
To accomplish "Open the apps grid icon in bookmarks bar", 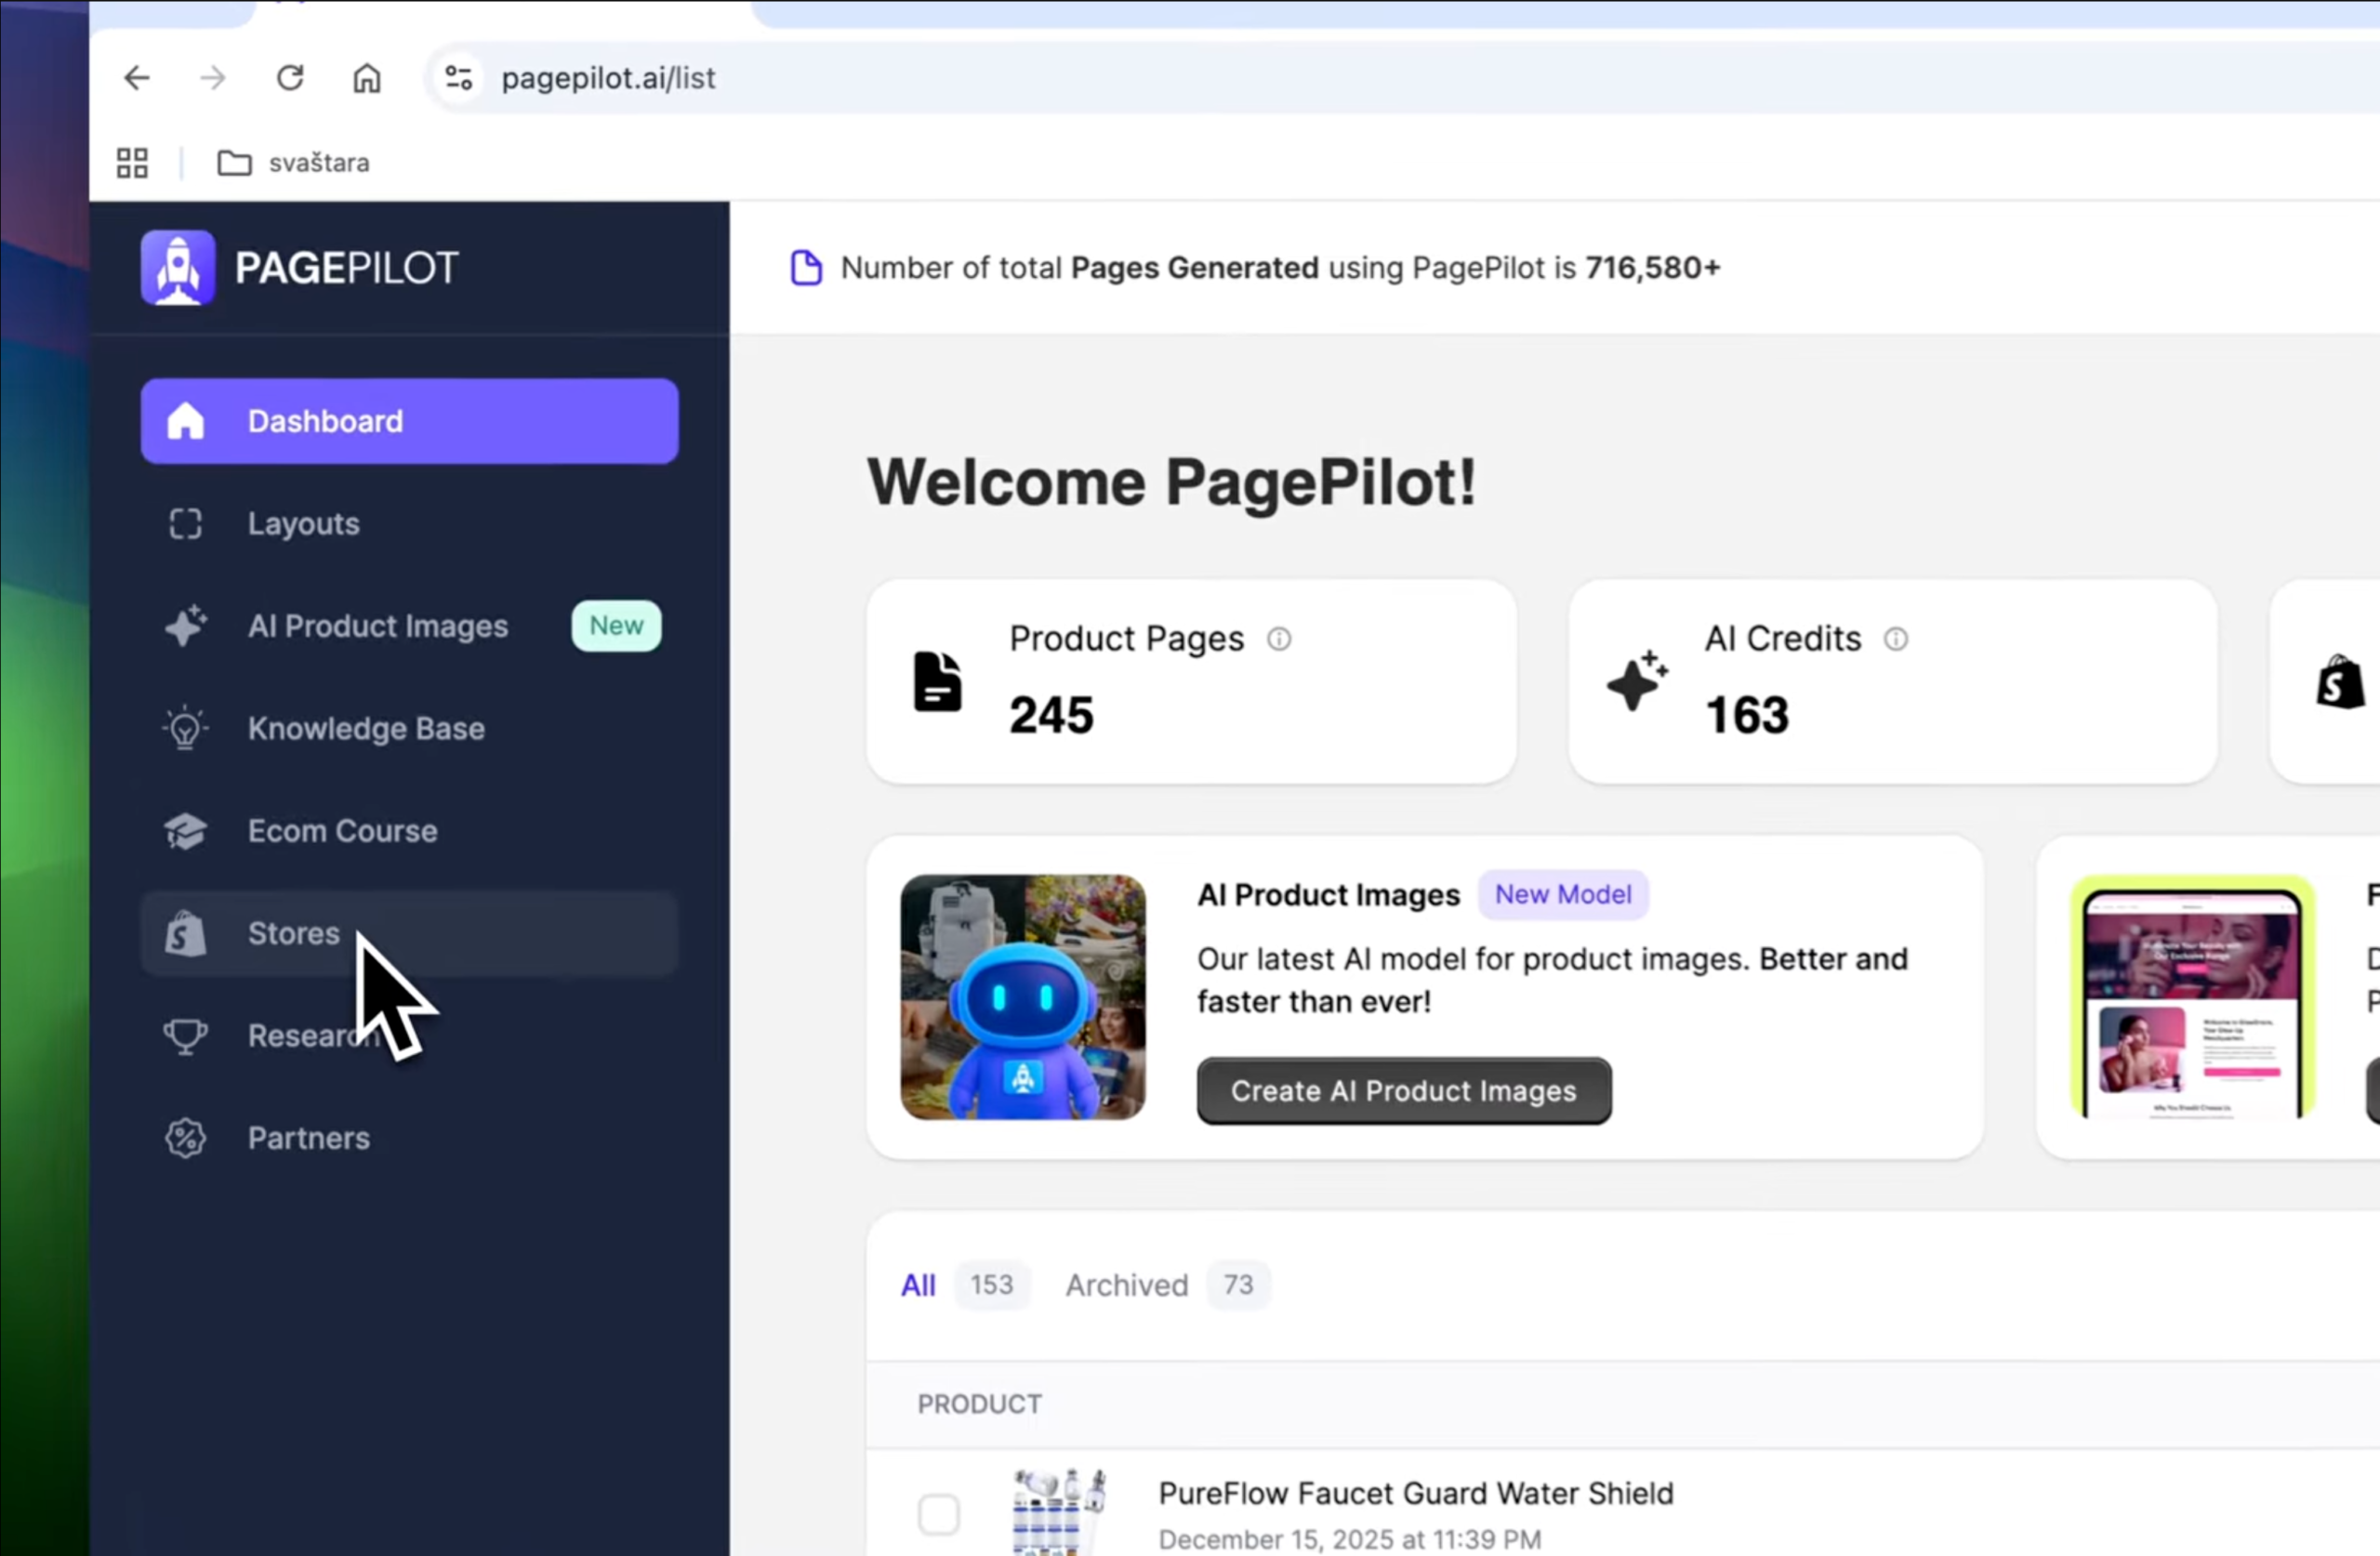I will click(133, 163).
